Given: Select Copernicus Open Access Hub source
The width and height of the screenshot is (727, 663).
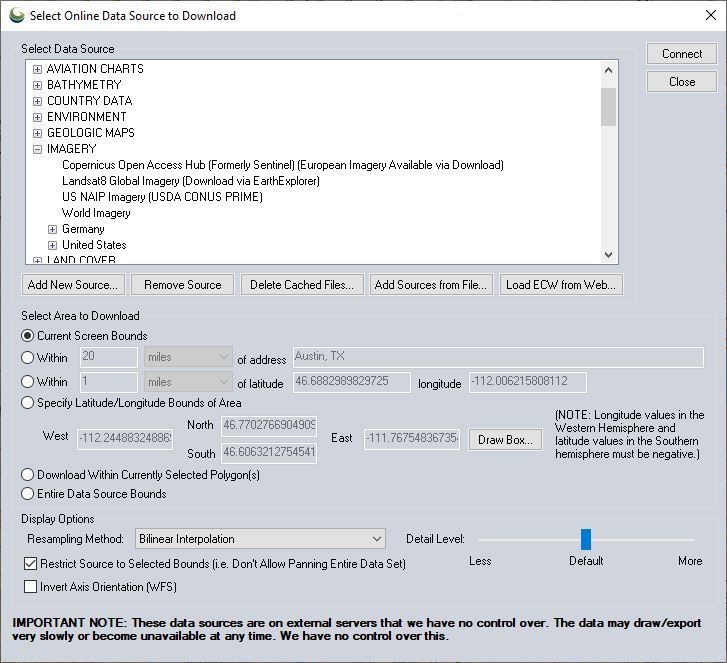Looking at the screenshot, I should (x=283, y=165).
